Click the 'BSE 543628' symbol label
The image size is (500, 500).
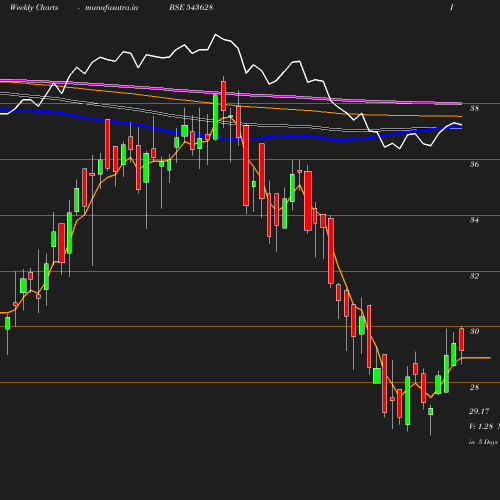click(191, 7)
